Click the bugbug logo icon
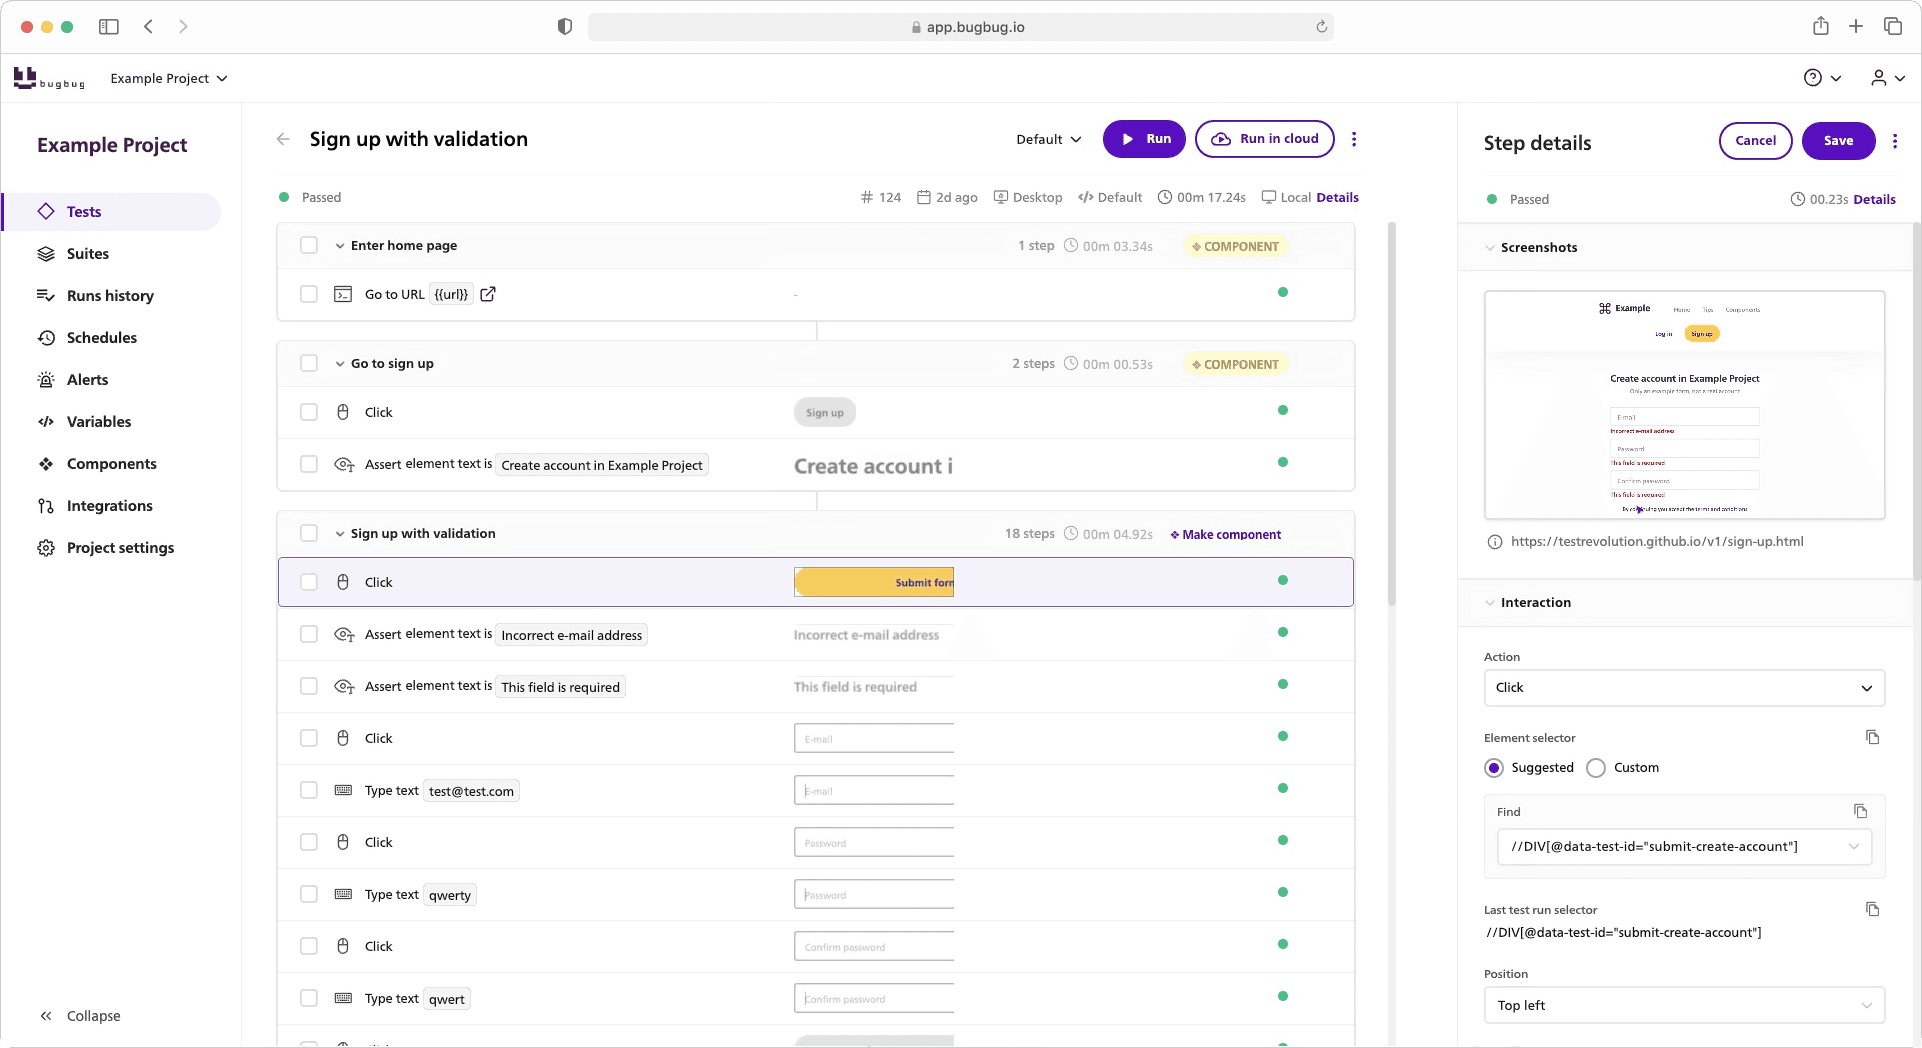This screenshot has height=1048, width=1922. tap(49, 78)
